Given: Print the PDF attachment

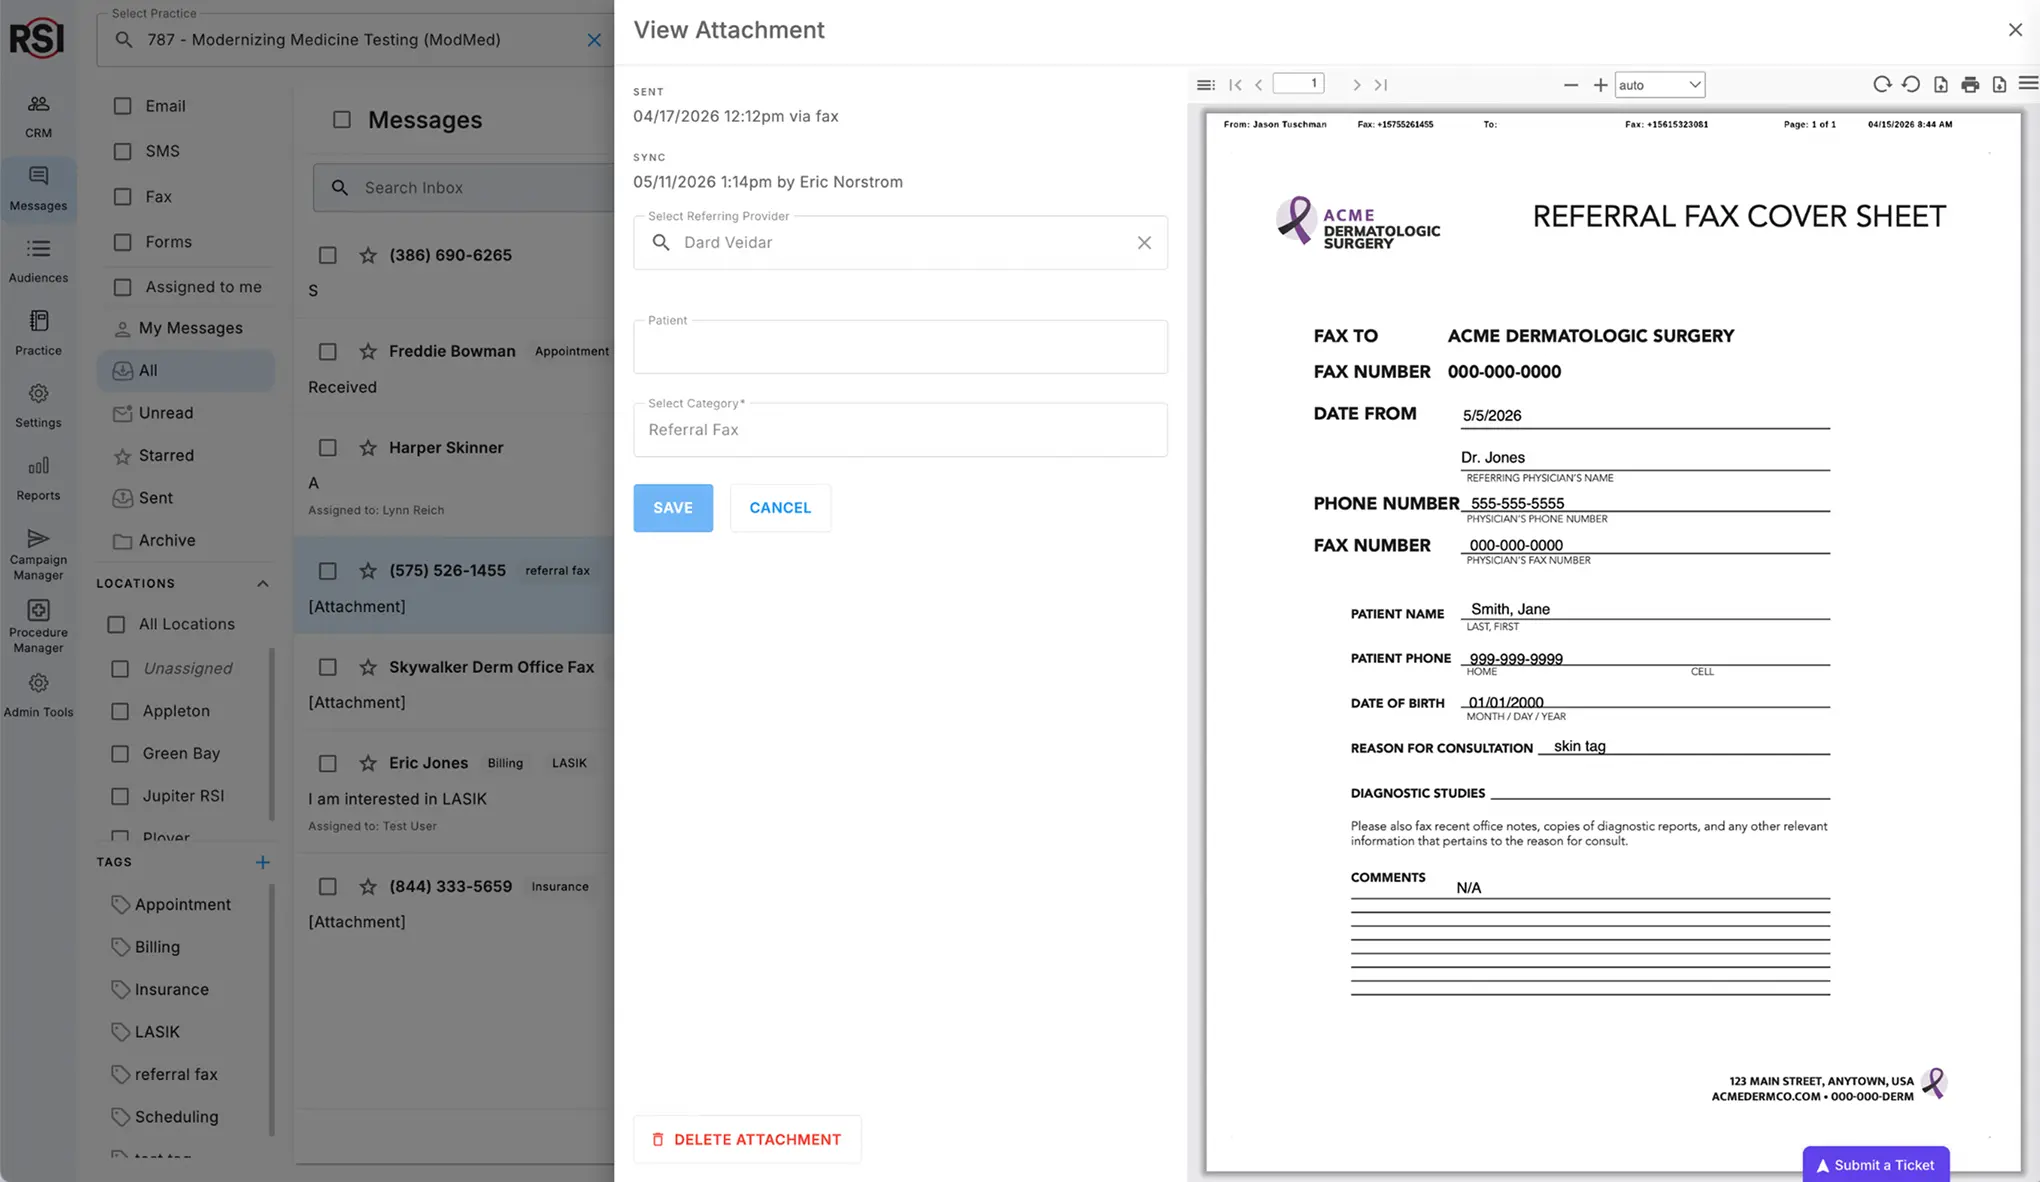Looking at the screenshot, I should tap(1970, 85).
